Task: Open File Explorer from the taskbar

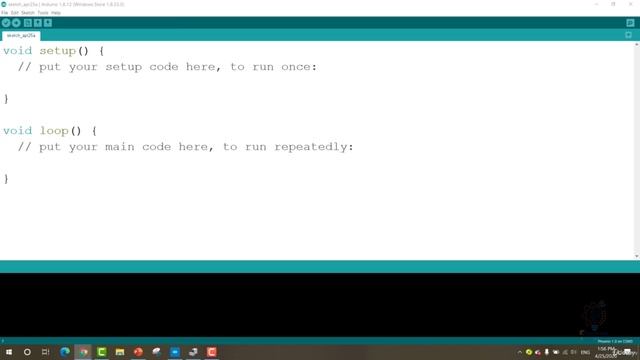Action: (120, 352)
